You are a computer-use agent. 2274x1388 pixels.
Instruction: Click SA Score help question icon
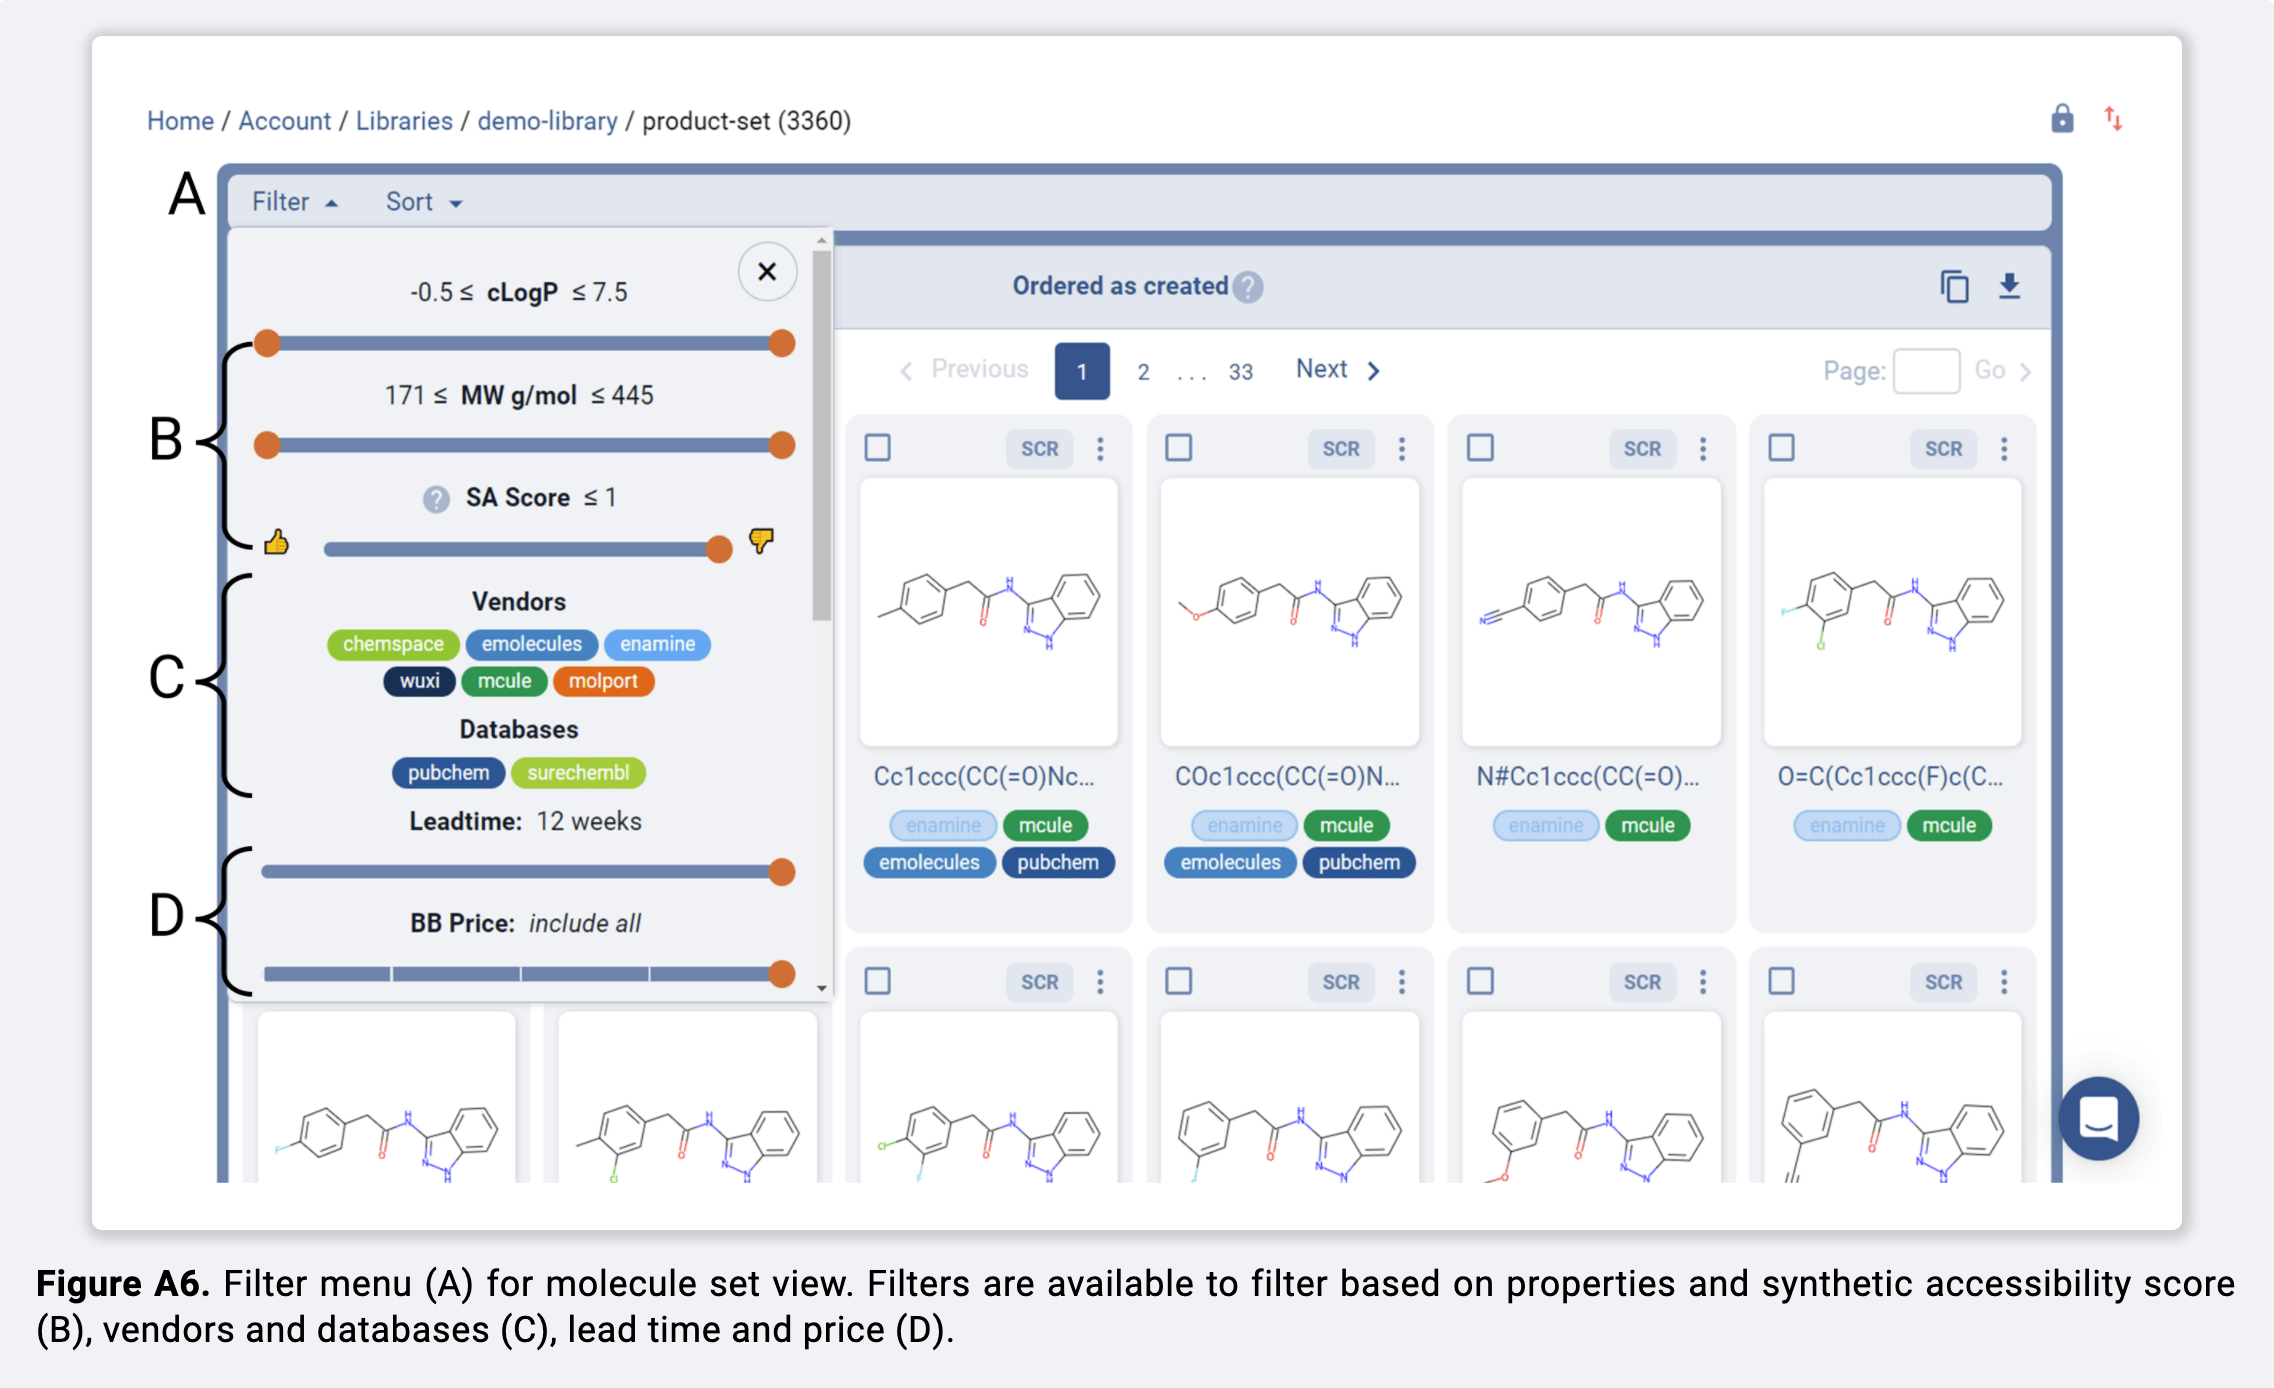tap(436, 498)
